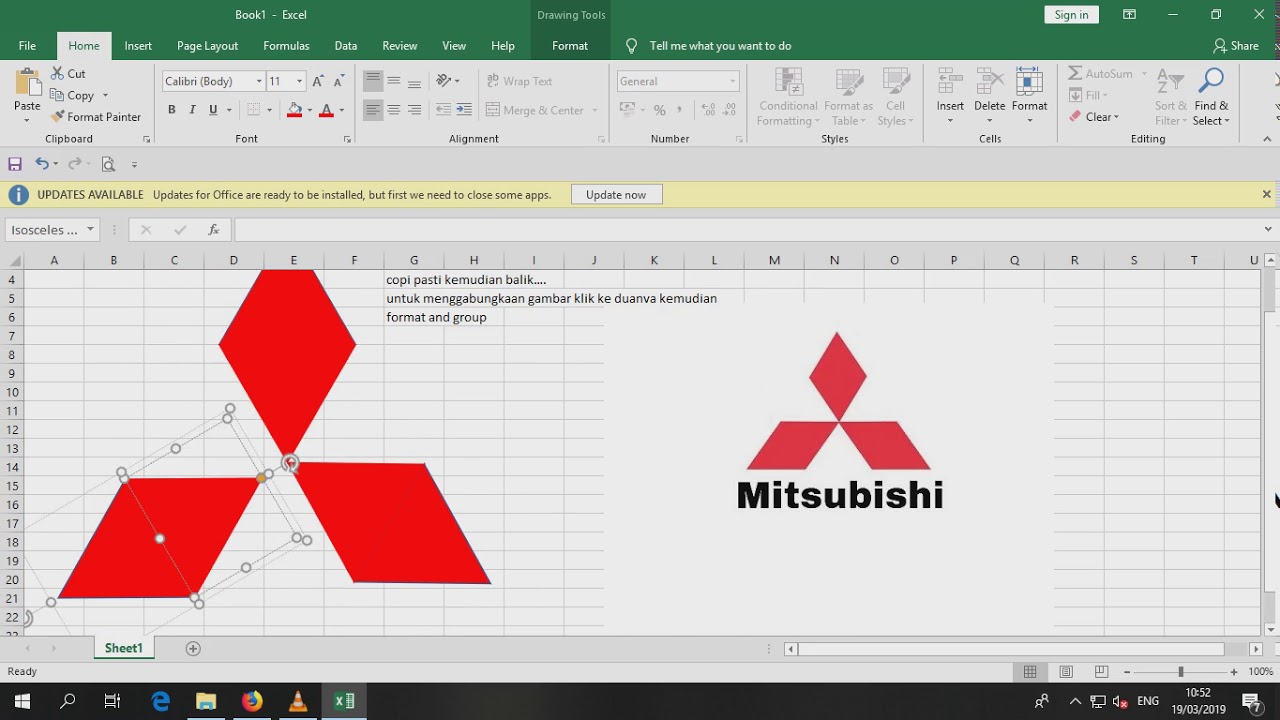Bottom align cell contents
The image size is (1280, 720).
415,81
